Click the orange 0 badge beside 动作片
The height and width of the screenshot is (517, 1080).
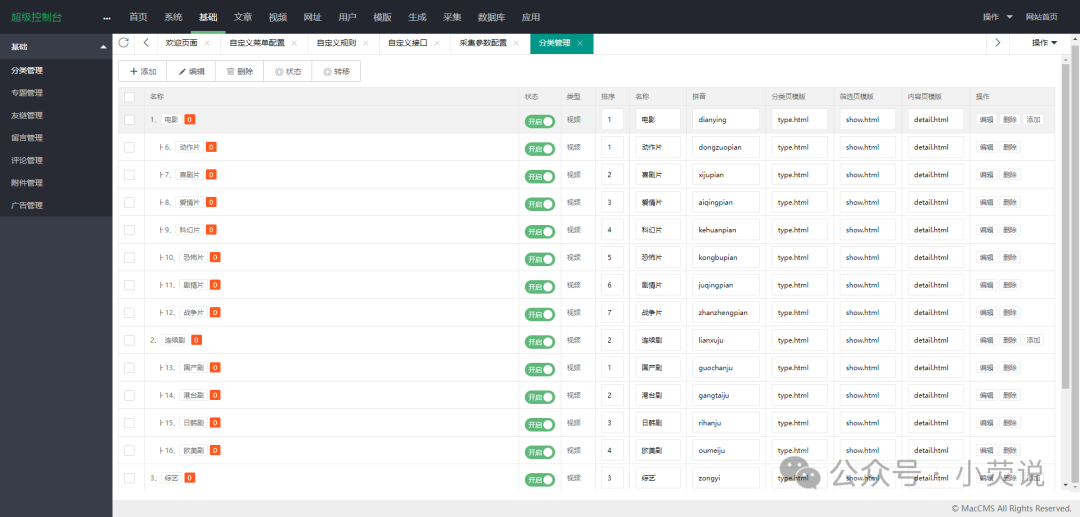[x=211, y=147]
